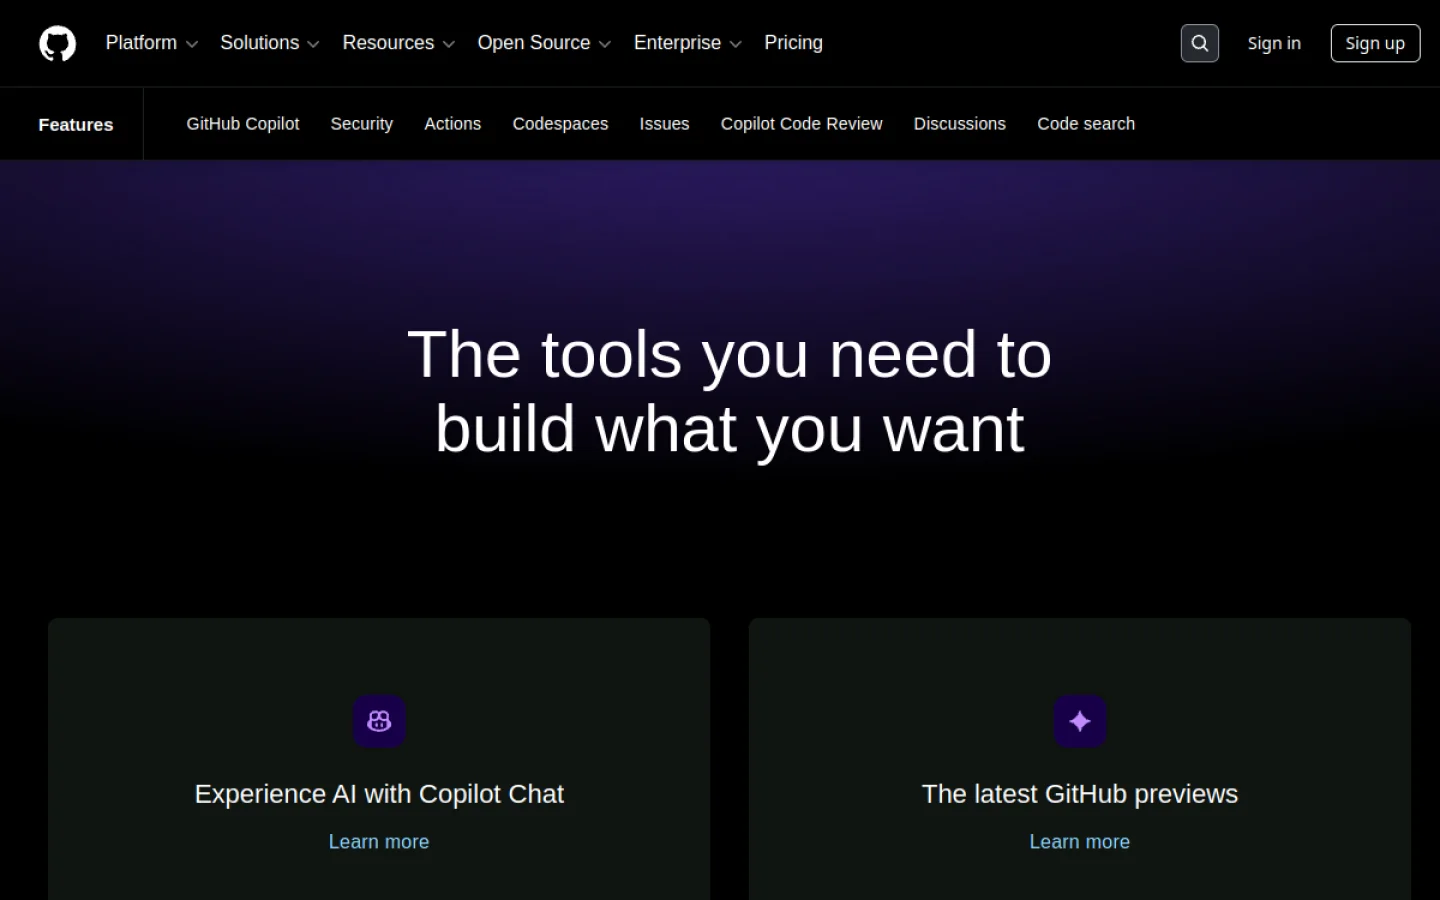1440x900 pixels.
Task: Open the Code search tab
Action: point(1086,124)
